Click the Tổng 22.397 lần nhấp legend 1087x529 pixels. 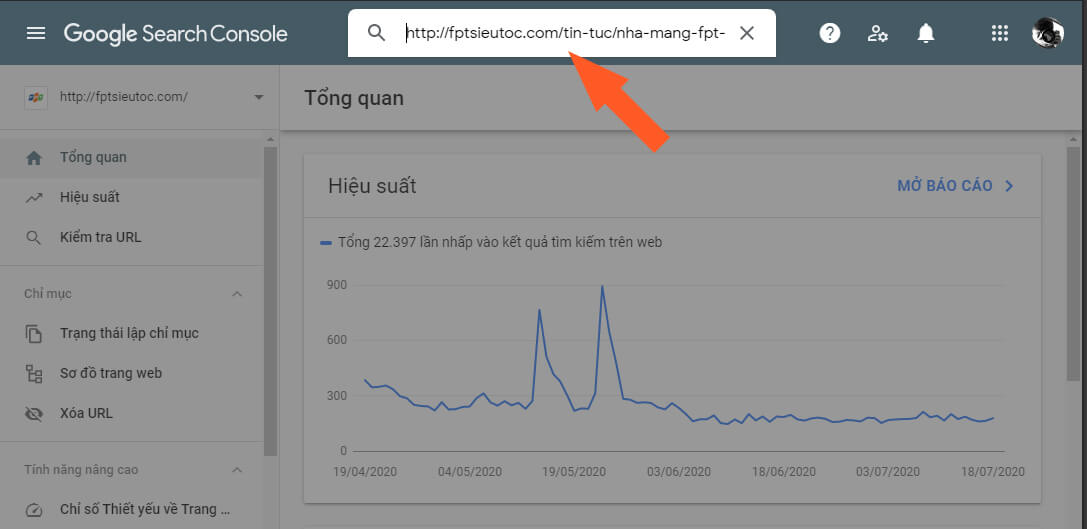pos(491,243)
